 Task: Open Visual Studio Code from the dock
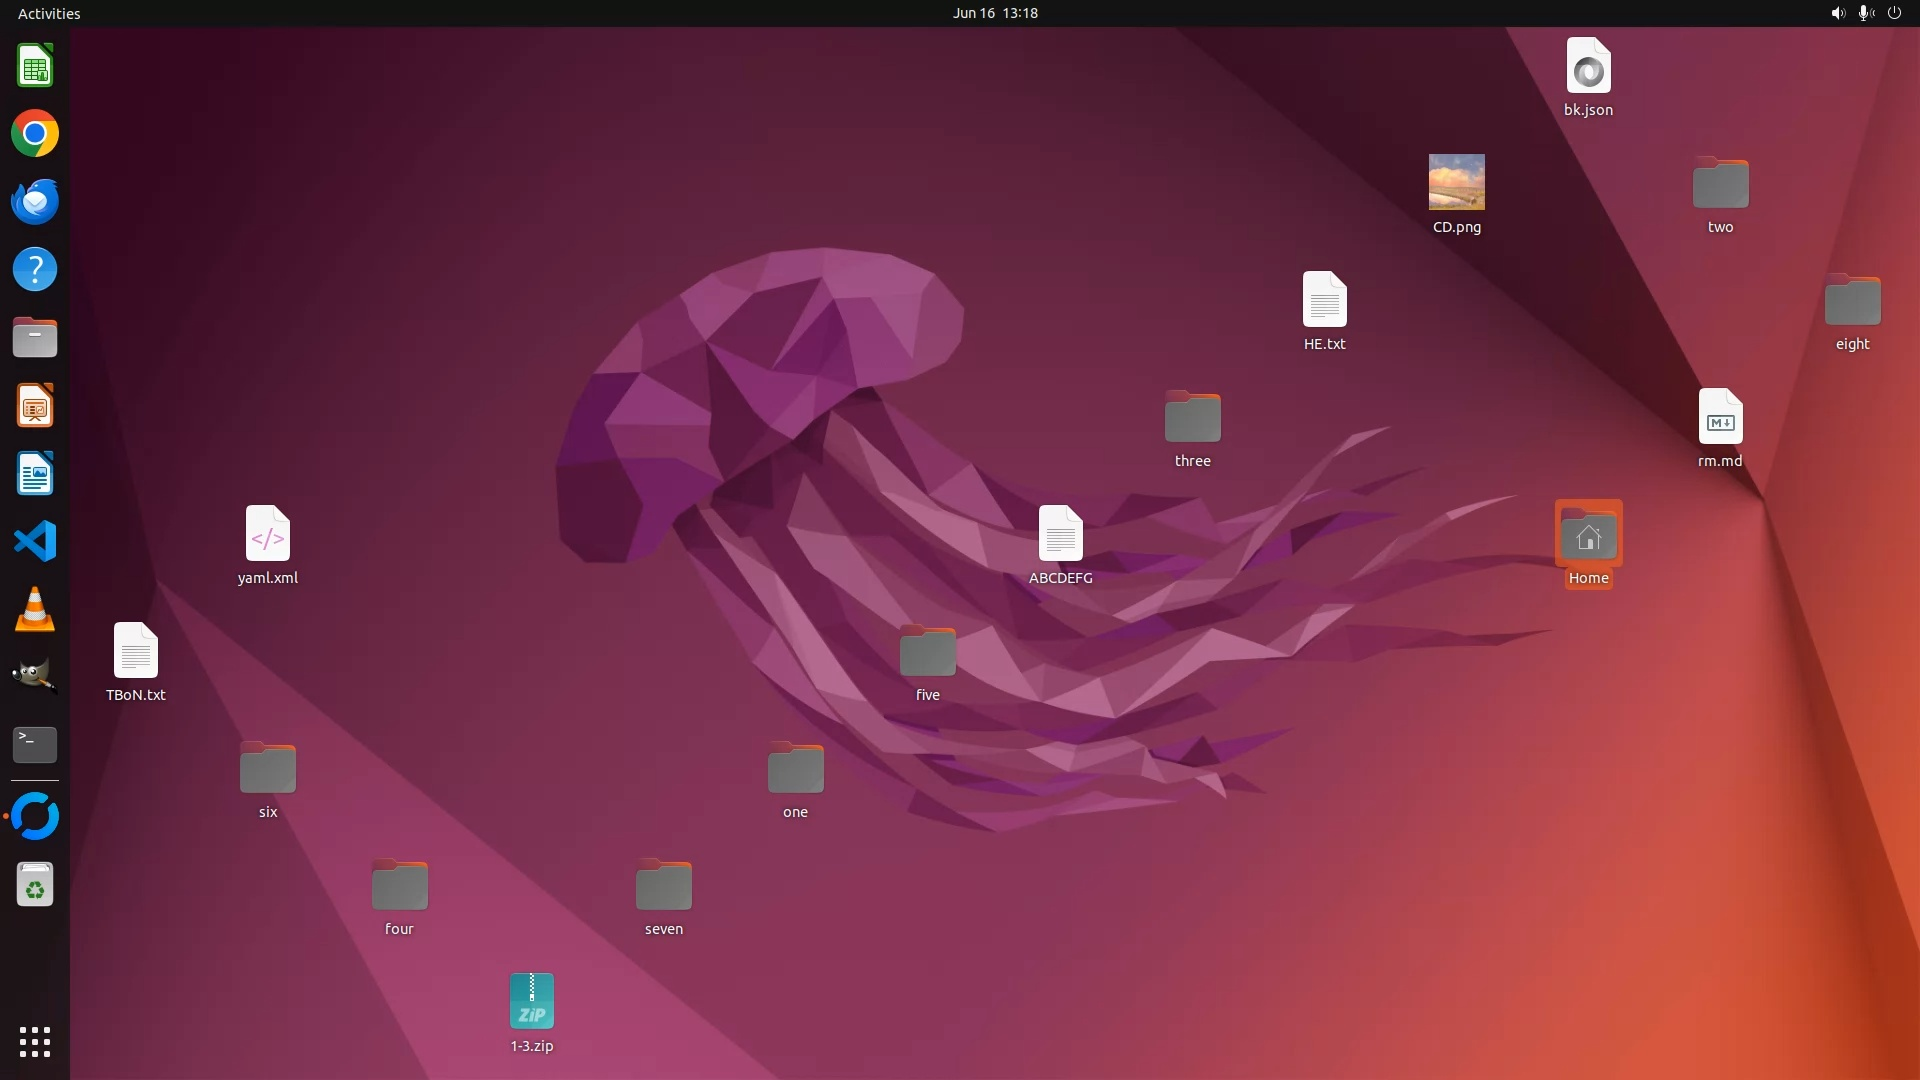(35, 541)
